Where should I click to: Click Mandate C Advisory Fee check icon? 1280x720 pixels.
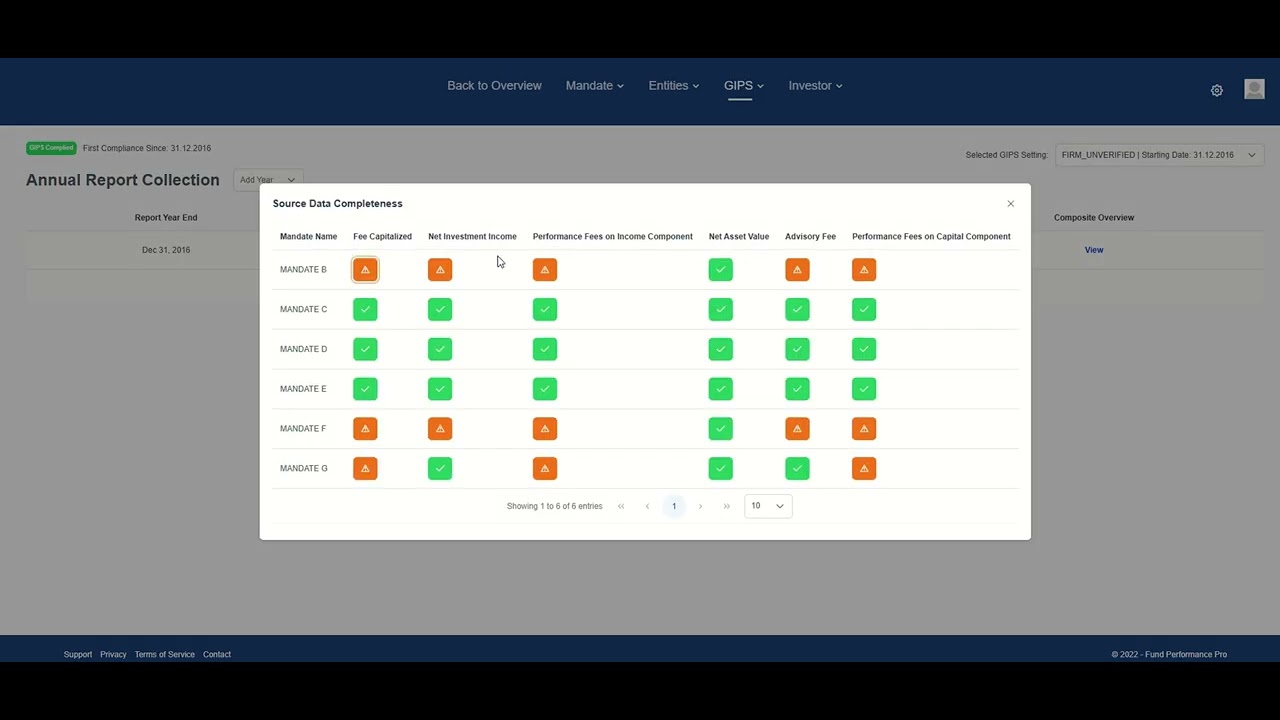pos(797,310)
